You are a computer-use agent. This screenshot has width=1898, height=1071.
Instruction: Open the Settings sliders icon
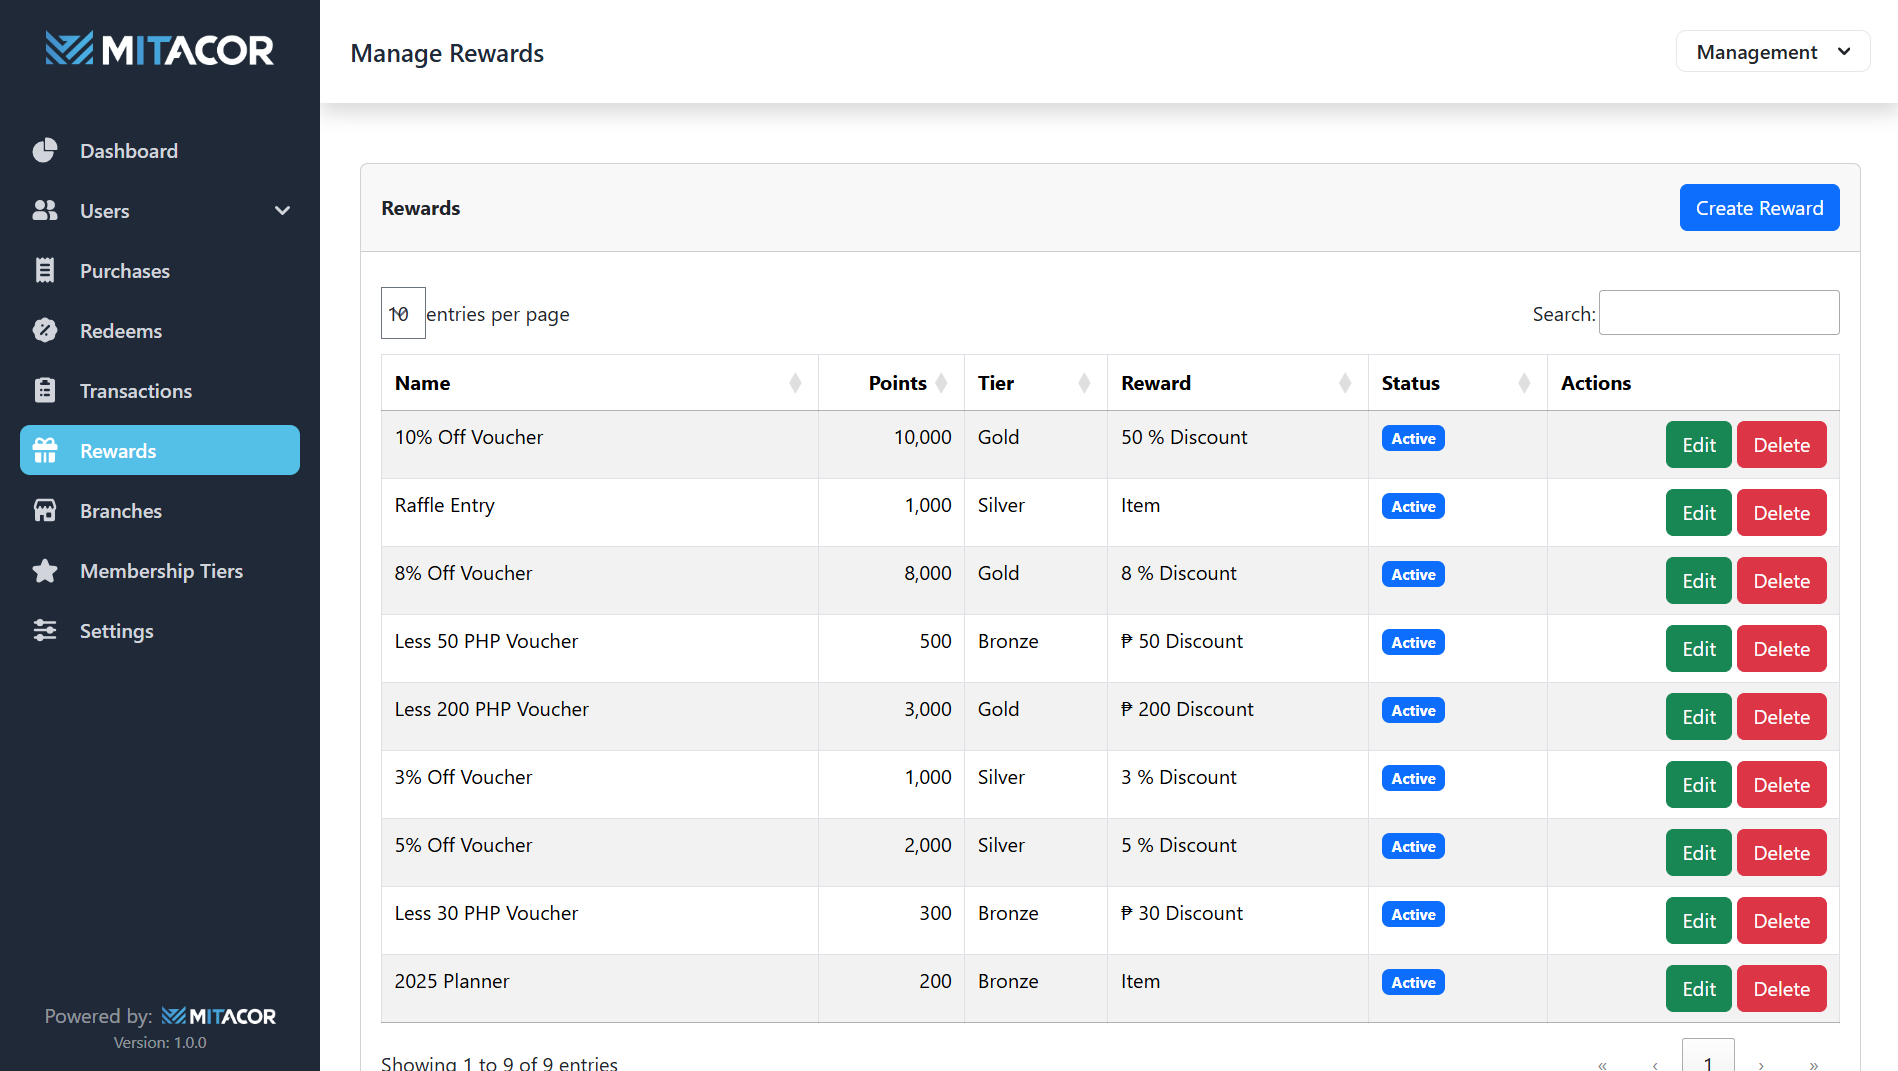click(45, 630)
